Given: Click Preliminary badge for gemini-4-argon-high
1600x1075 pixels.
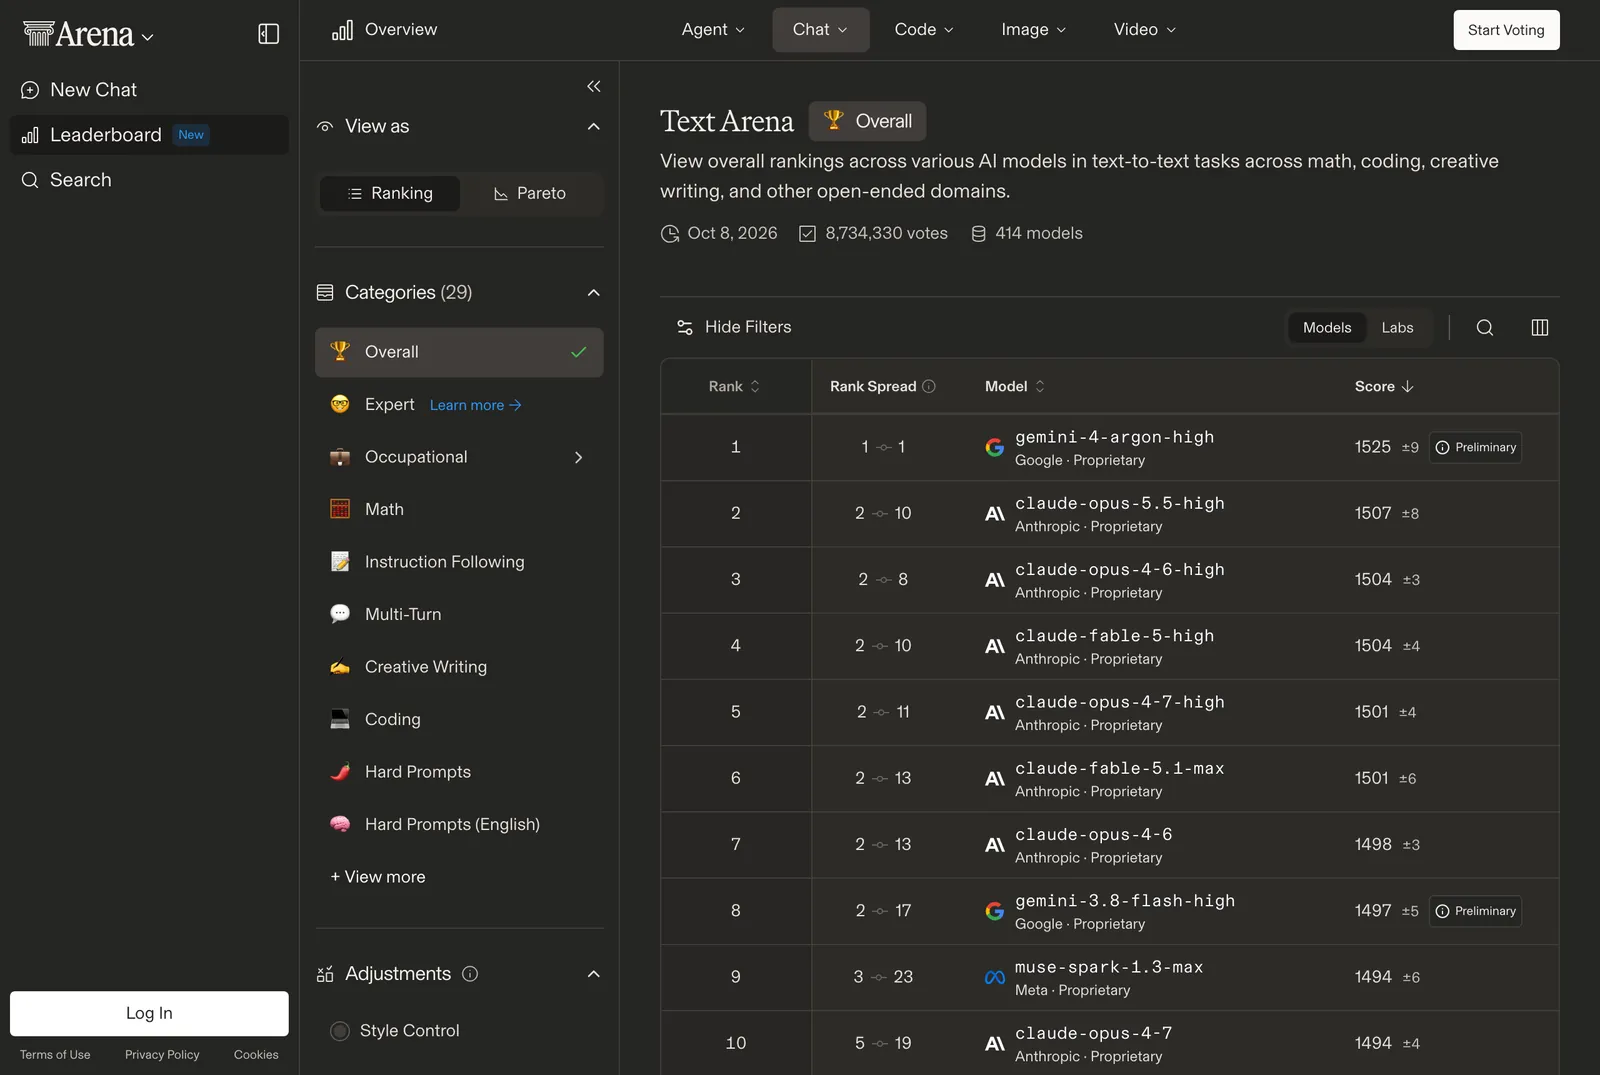Looking at the screenshot, I should (1476, 447).
